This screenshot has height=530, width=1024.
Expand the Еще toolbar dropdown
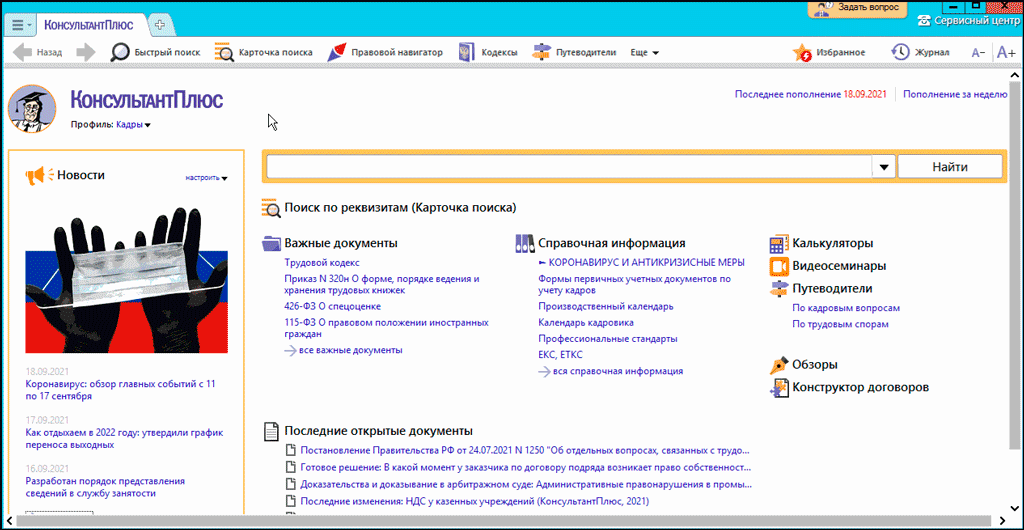tap(645, 52)
